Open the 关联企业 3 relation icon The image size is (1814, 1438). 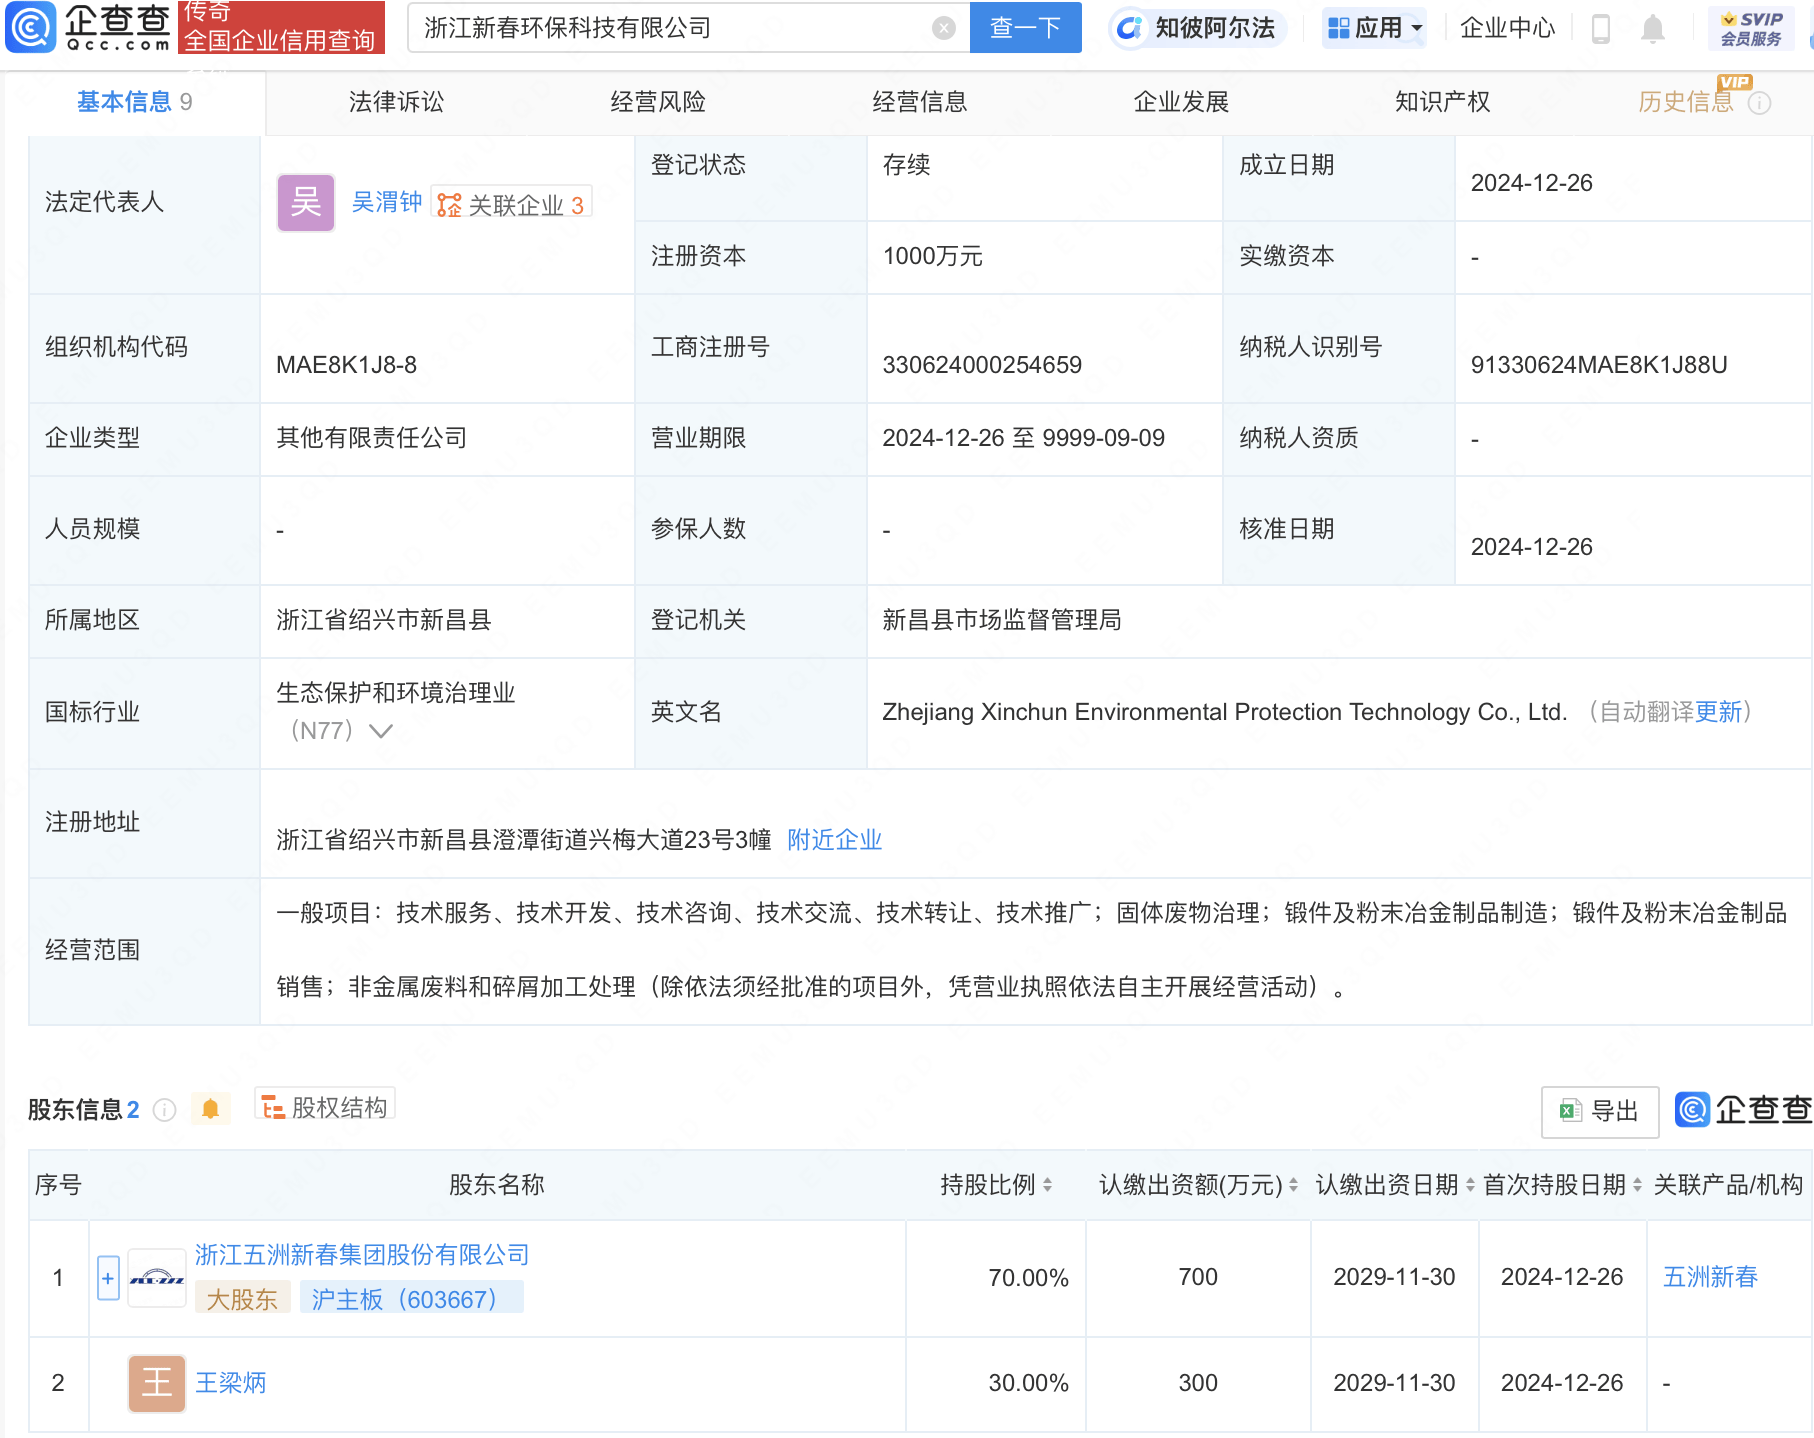(512, 204)
